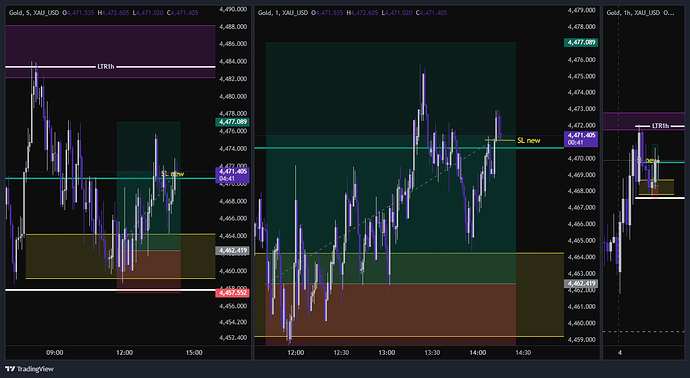The image size is (690, 378).
Task: Click 14:30 on the 1-minute time axis
Action: pos(523,352)
